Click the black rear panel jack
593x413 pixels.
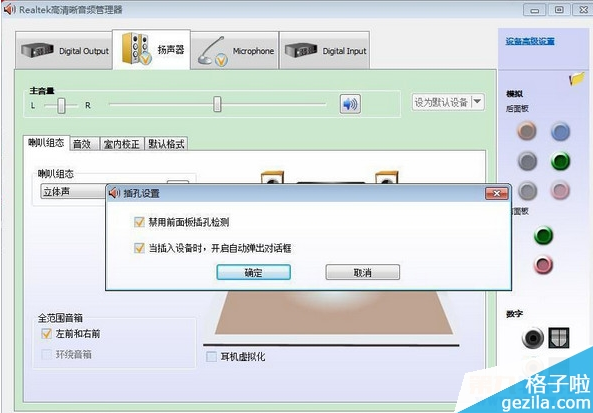coord(527,161)
